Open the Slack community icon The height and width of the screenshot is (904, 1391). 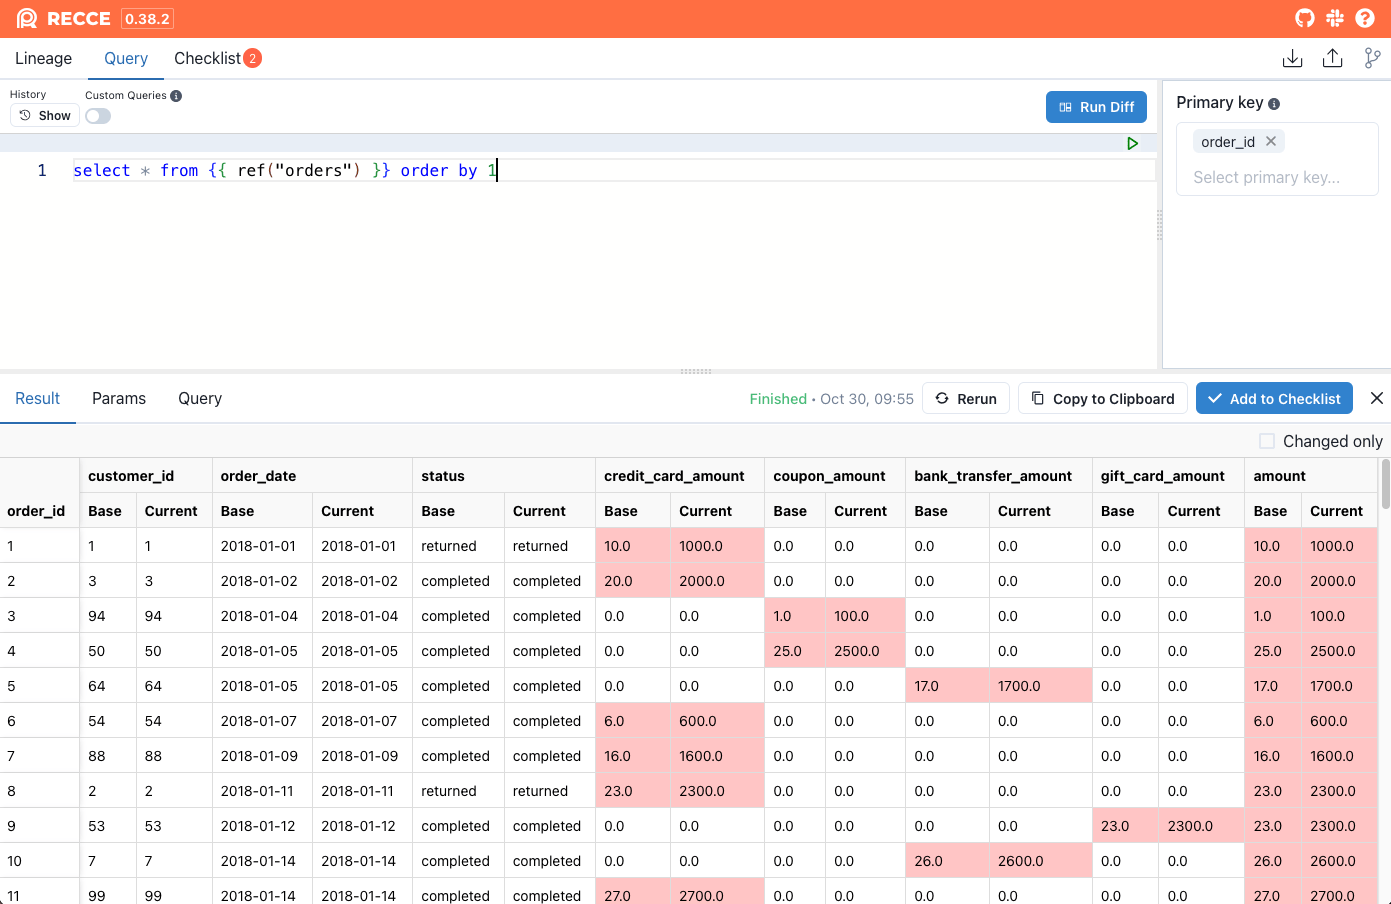pyautogui.click(x=1335, y=18)
